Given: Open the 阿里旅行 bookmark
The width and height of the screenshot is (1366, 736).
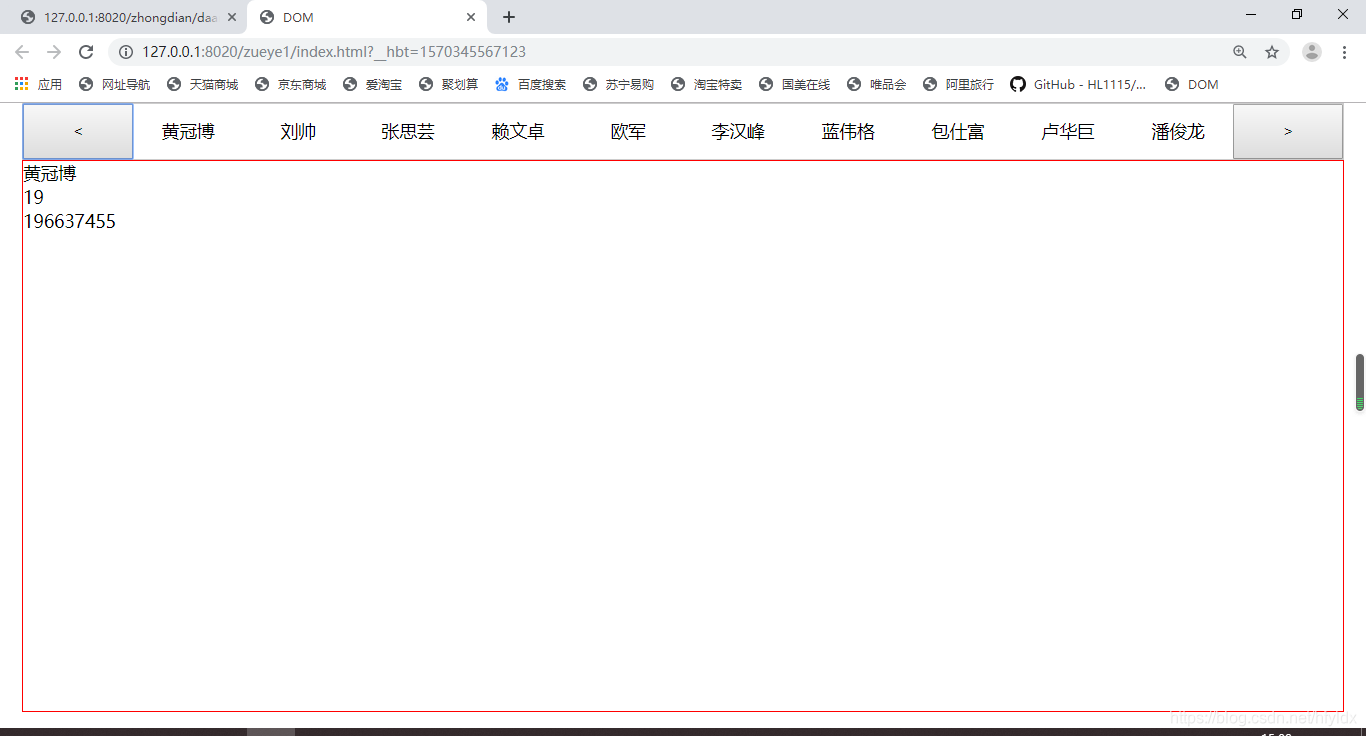Looking at the screenshot, I should (958, 85).
